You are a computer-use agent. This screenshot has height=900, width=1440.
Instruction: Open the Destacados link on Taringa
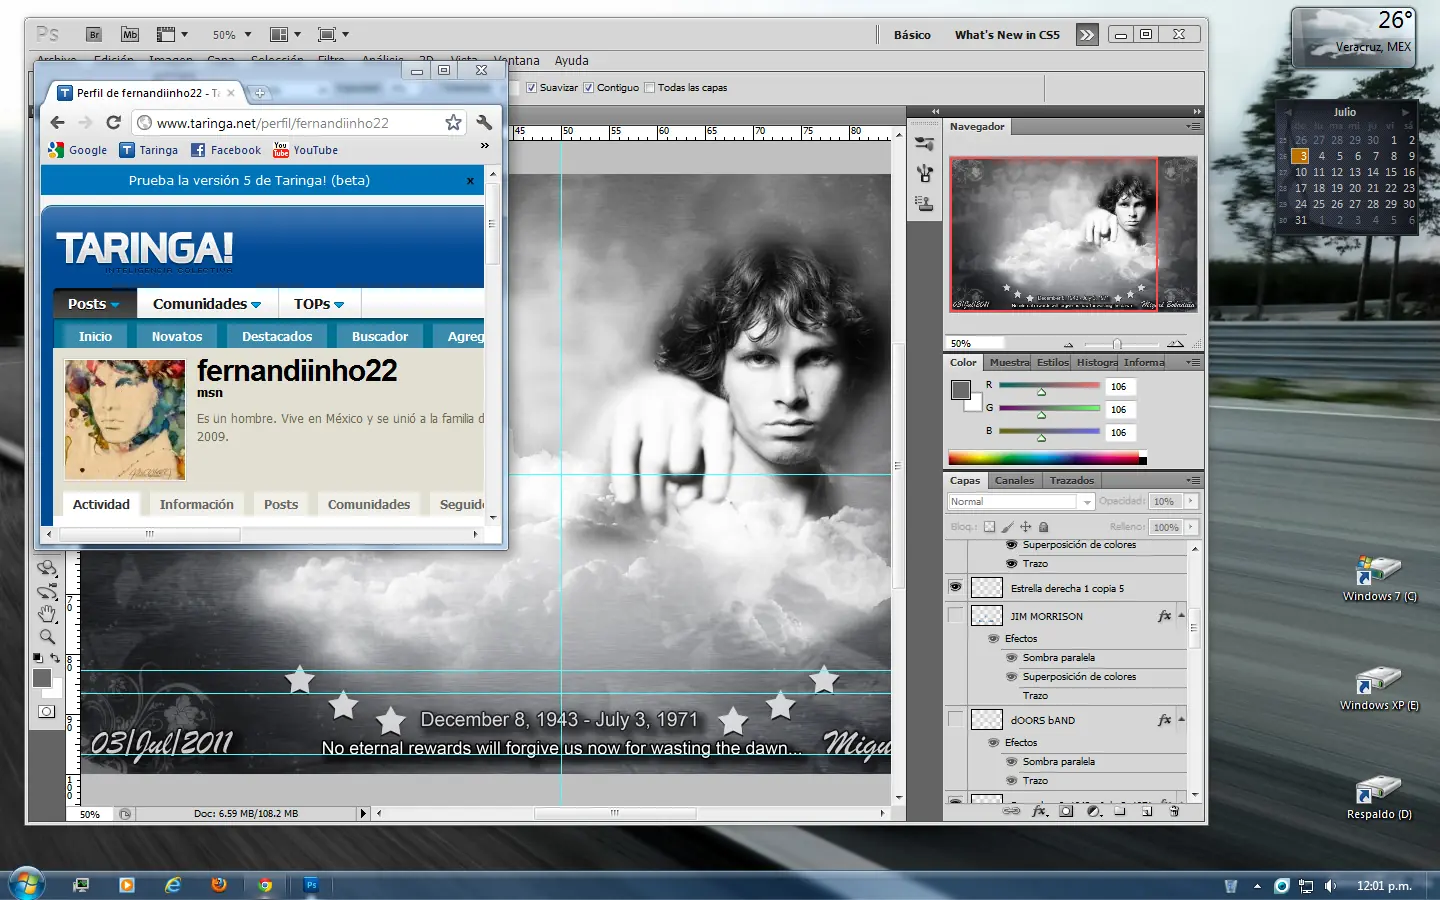(277, 336)
